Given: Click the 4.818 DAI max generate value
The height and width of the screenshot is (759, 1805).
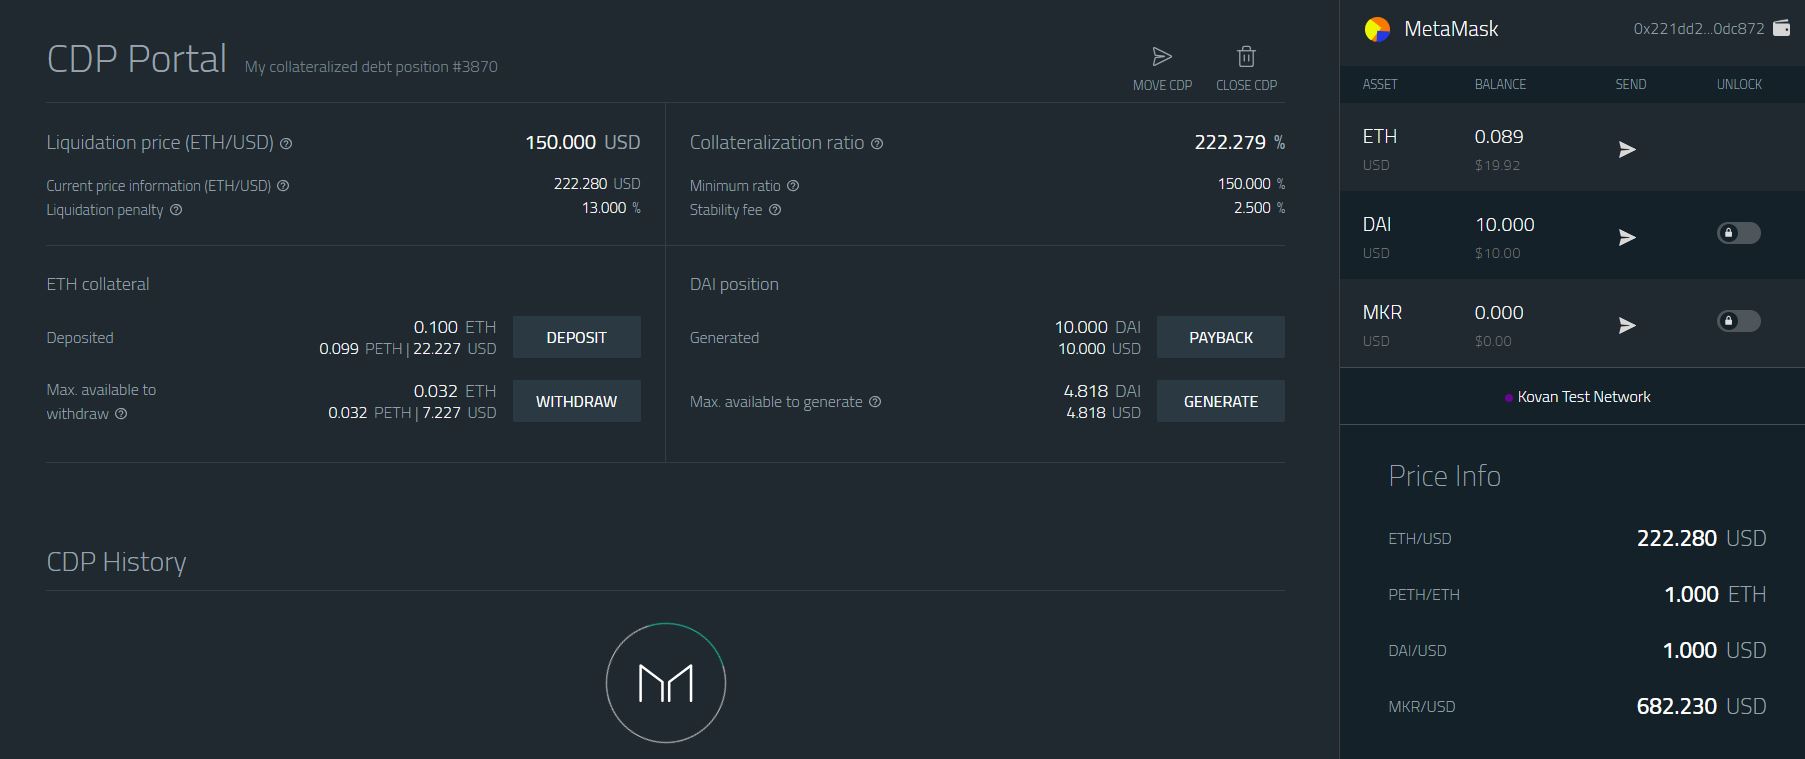Looking at the screenshot, I should (1102, 391).
